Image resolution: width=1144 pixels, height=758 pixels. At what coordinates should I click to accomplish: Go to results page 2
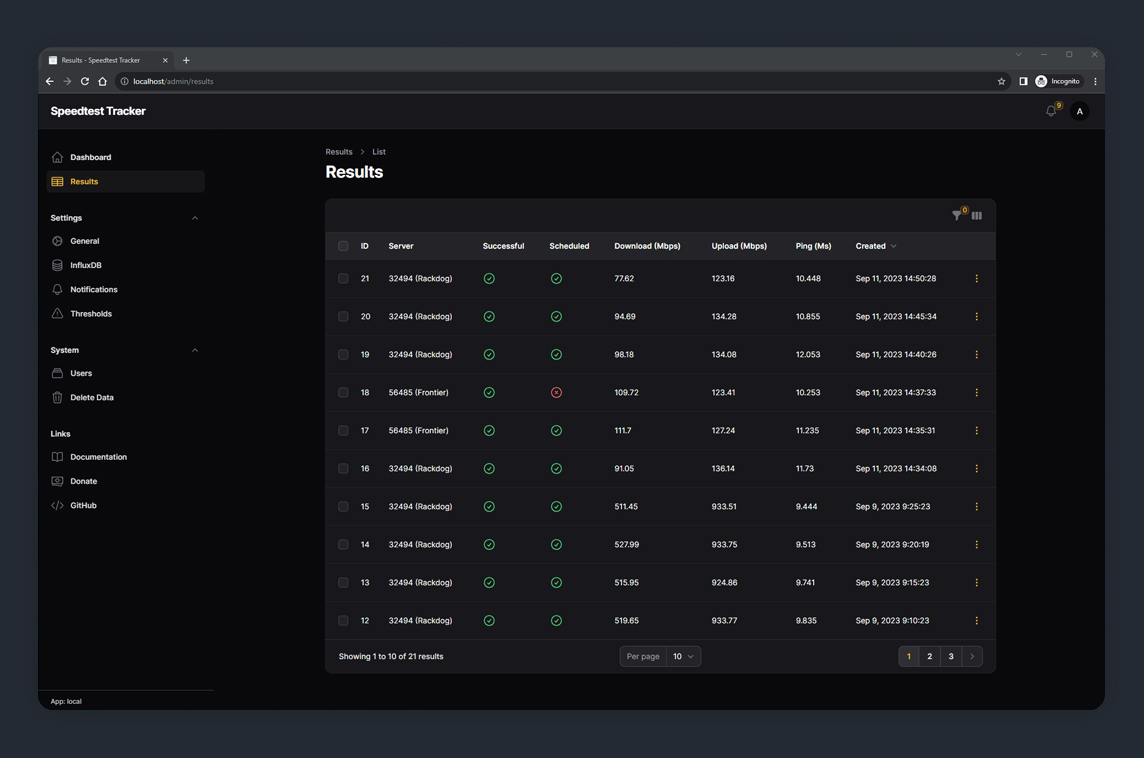(x=930, y=657)
